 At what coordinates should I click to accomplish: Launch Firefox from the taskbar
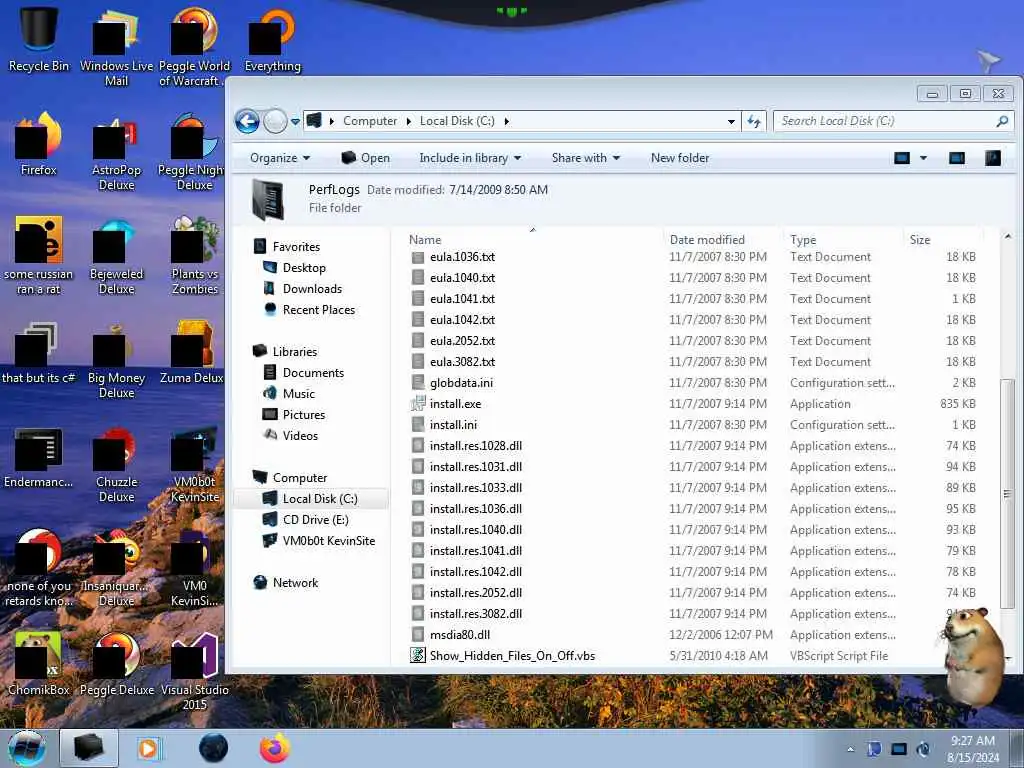(x=275, y=748)
